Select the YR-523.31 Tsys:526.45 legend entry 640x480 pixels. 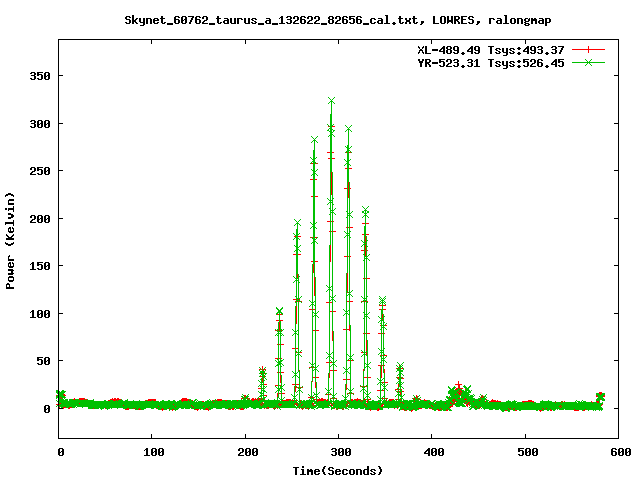coord(491,63)
